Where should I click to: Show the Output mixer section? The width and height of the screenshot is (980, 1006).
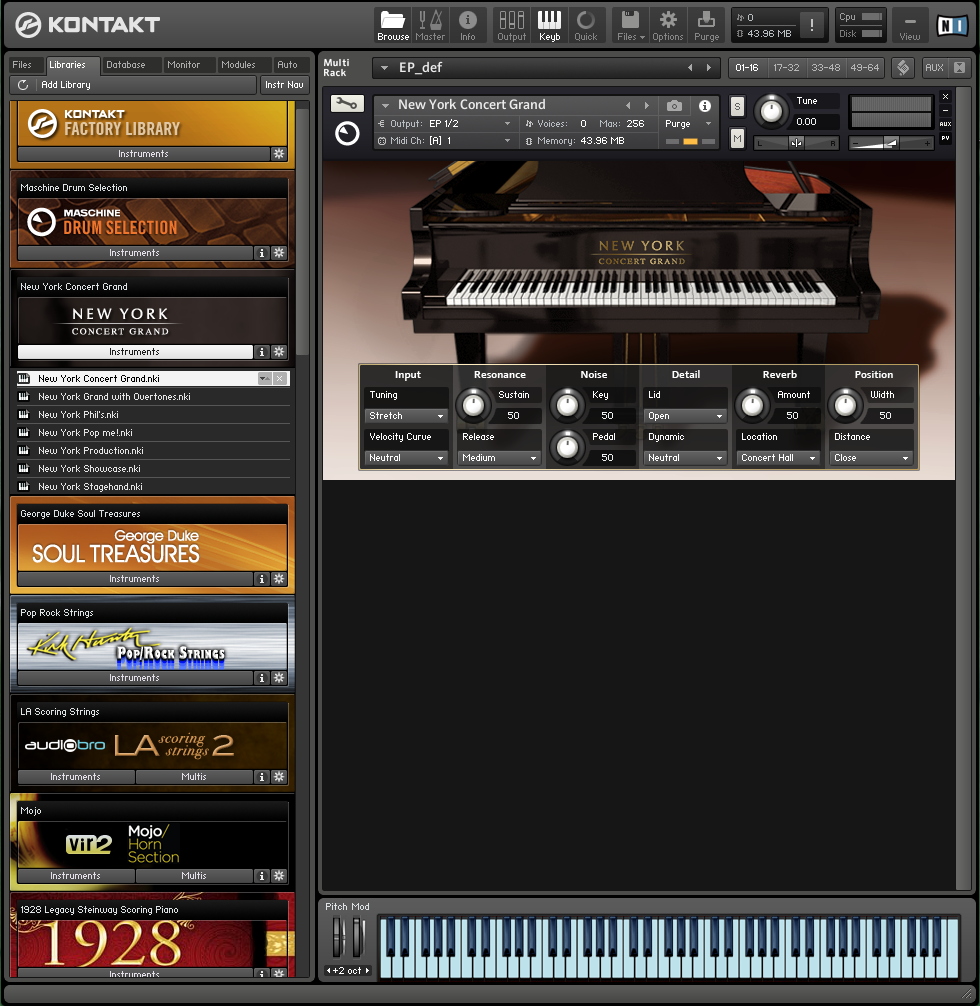pos(511,26)
